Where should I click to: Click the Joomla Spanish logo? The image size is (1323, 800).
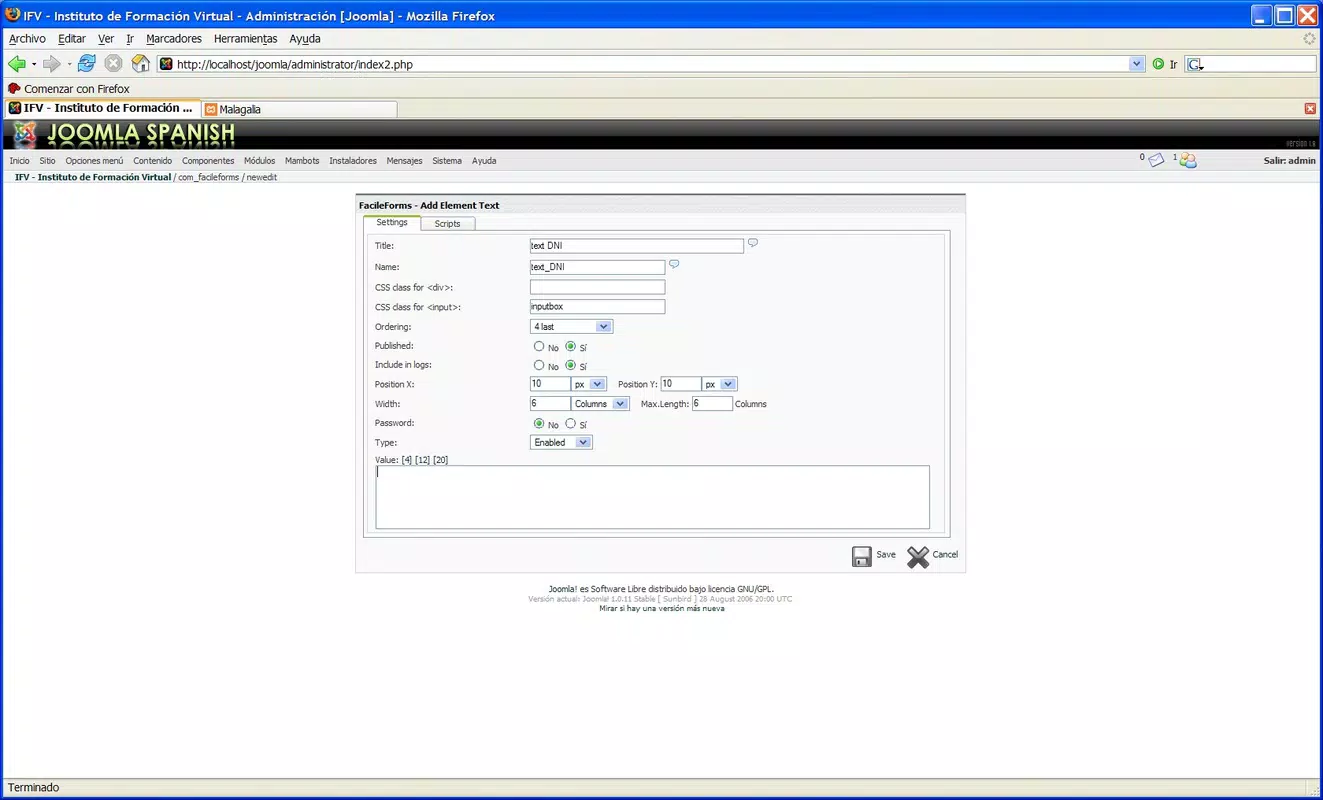pos(125,135)
